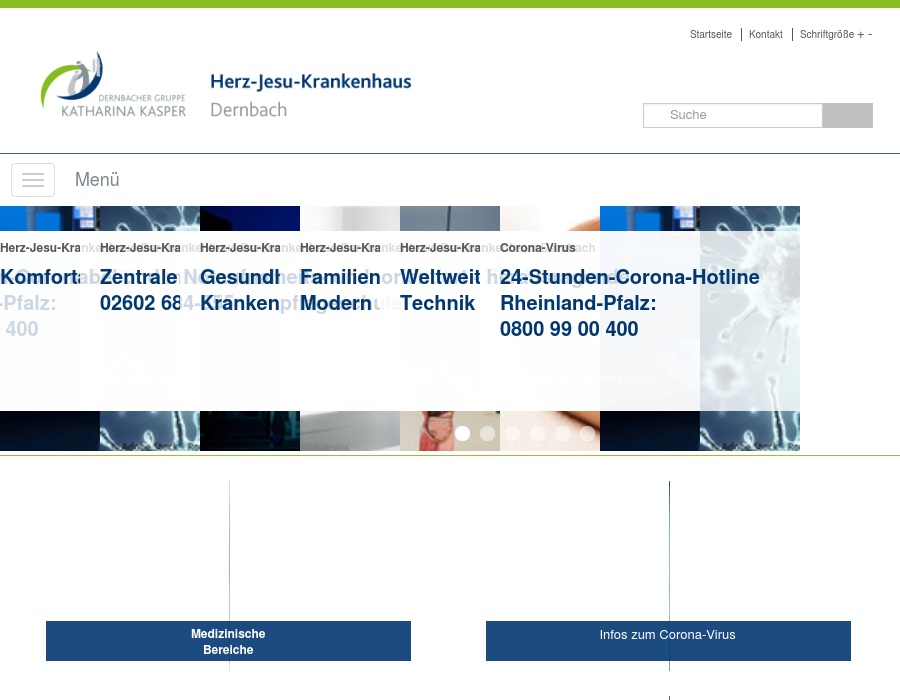Click the Medizinische Bereiche button
This screenshot has width=900, height=700.
coord(228,641)
